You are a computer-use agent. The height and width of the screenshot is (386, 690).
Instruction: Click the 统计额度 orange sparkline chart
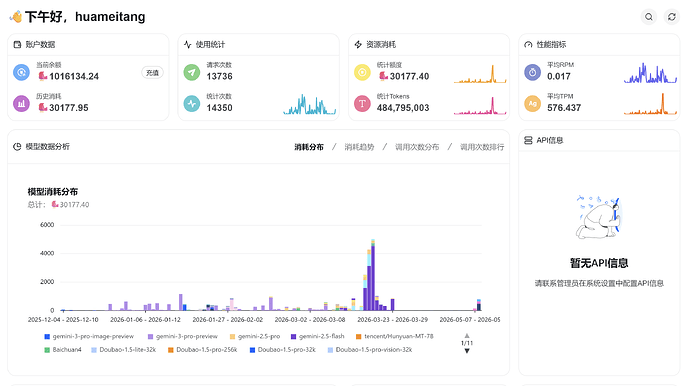[480, 74]
